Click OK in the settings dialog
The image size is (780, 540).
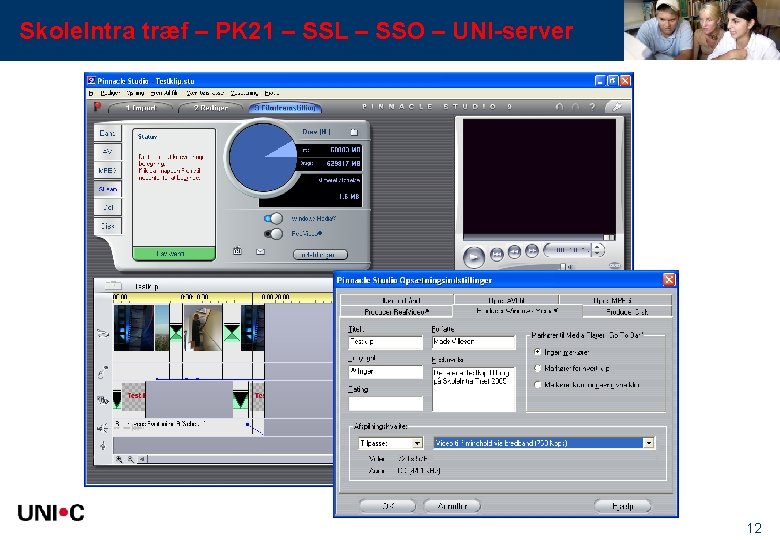[x=388, y=506]
